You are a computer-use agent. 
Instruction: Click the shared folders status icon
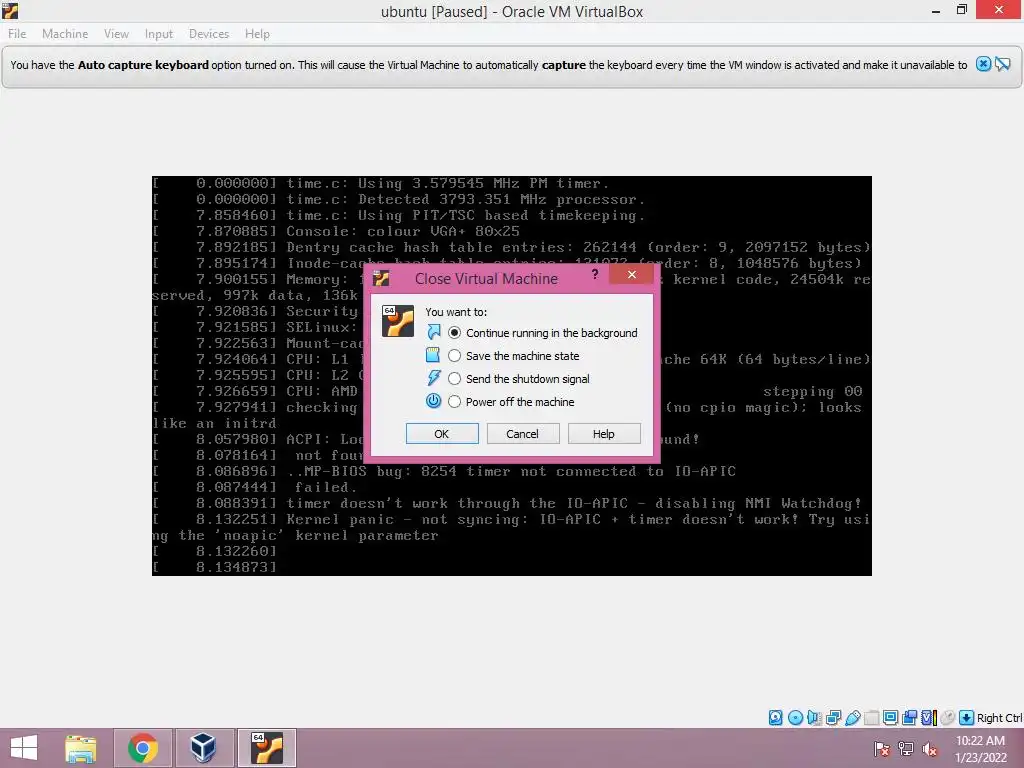coord(871,718)
